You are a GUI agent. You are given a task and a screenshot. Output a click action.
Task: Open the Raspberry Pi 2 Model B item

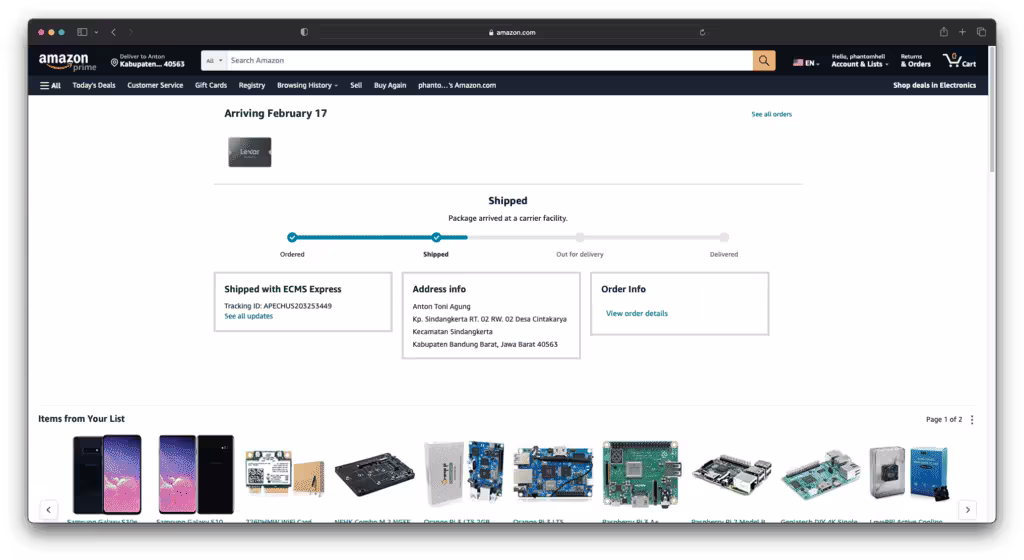[x=731, y=474]
